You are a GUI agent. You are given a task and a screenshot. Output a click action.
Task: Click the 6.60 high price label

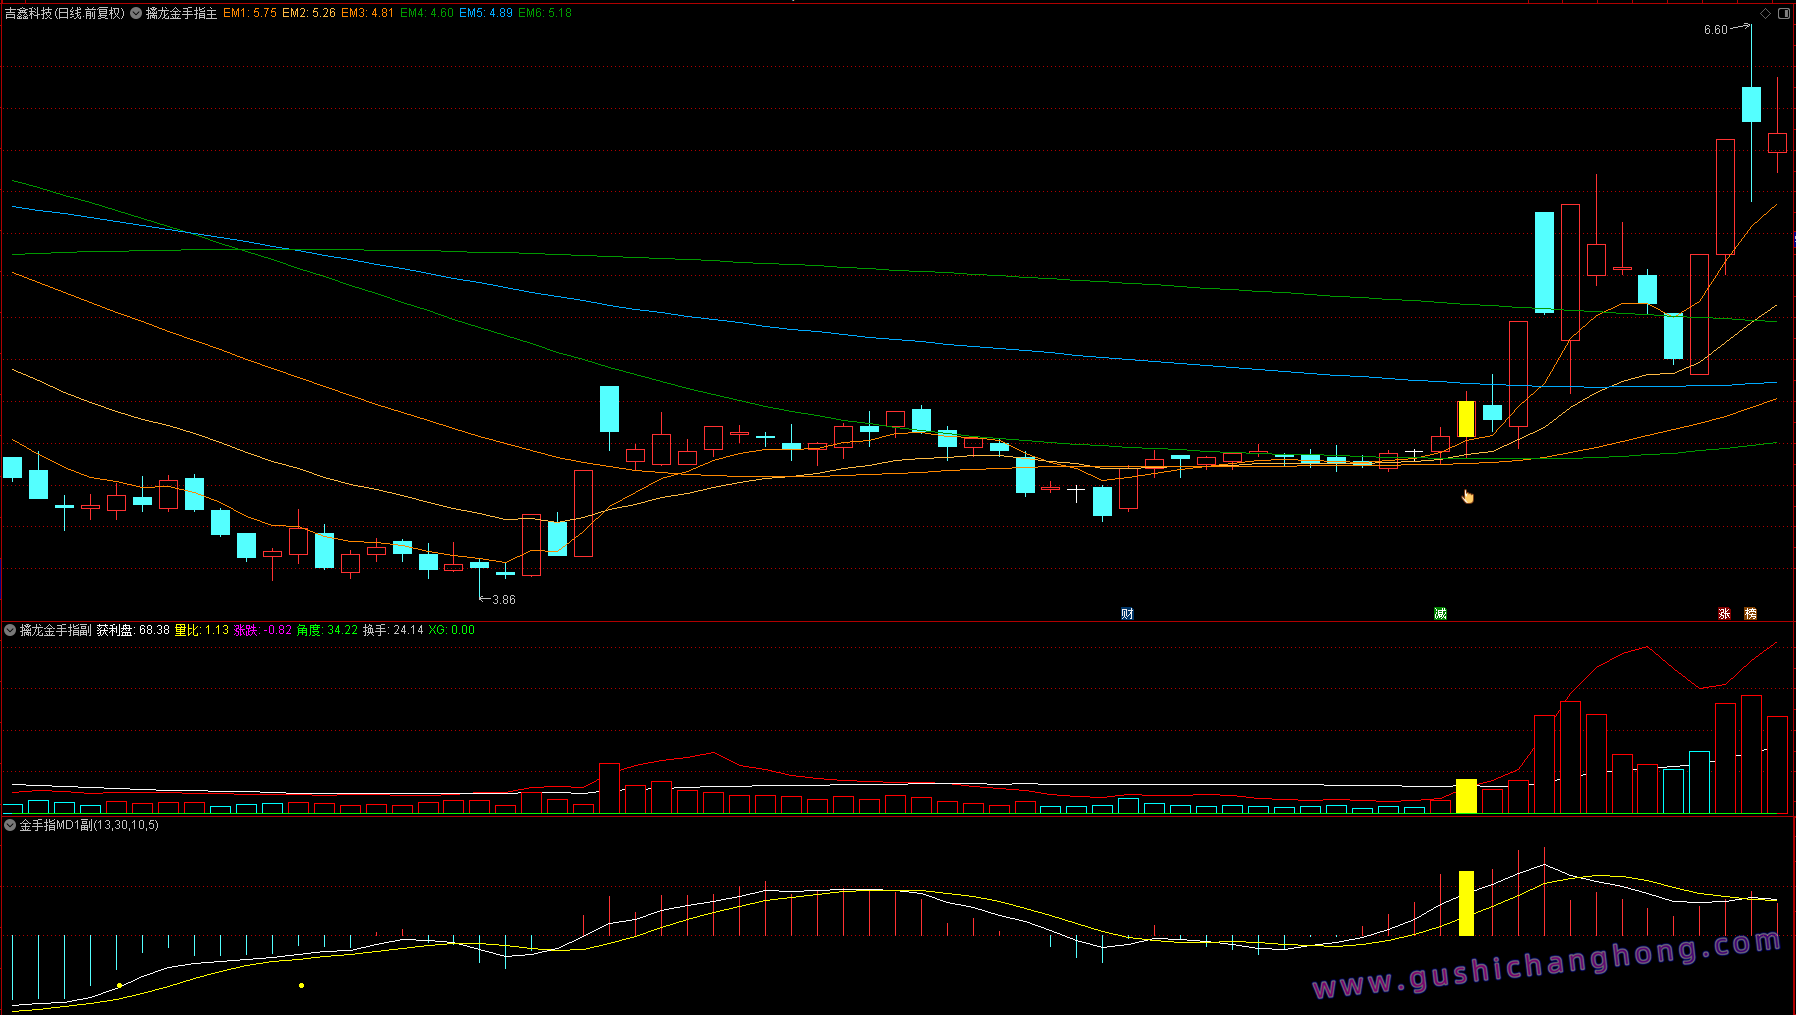pyautogui.click(x=1716, y=30)
